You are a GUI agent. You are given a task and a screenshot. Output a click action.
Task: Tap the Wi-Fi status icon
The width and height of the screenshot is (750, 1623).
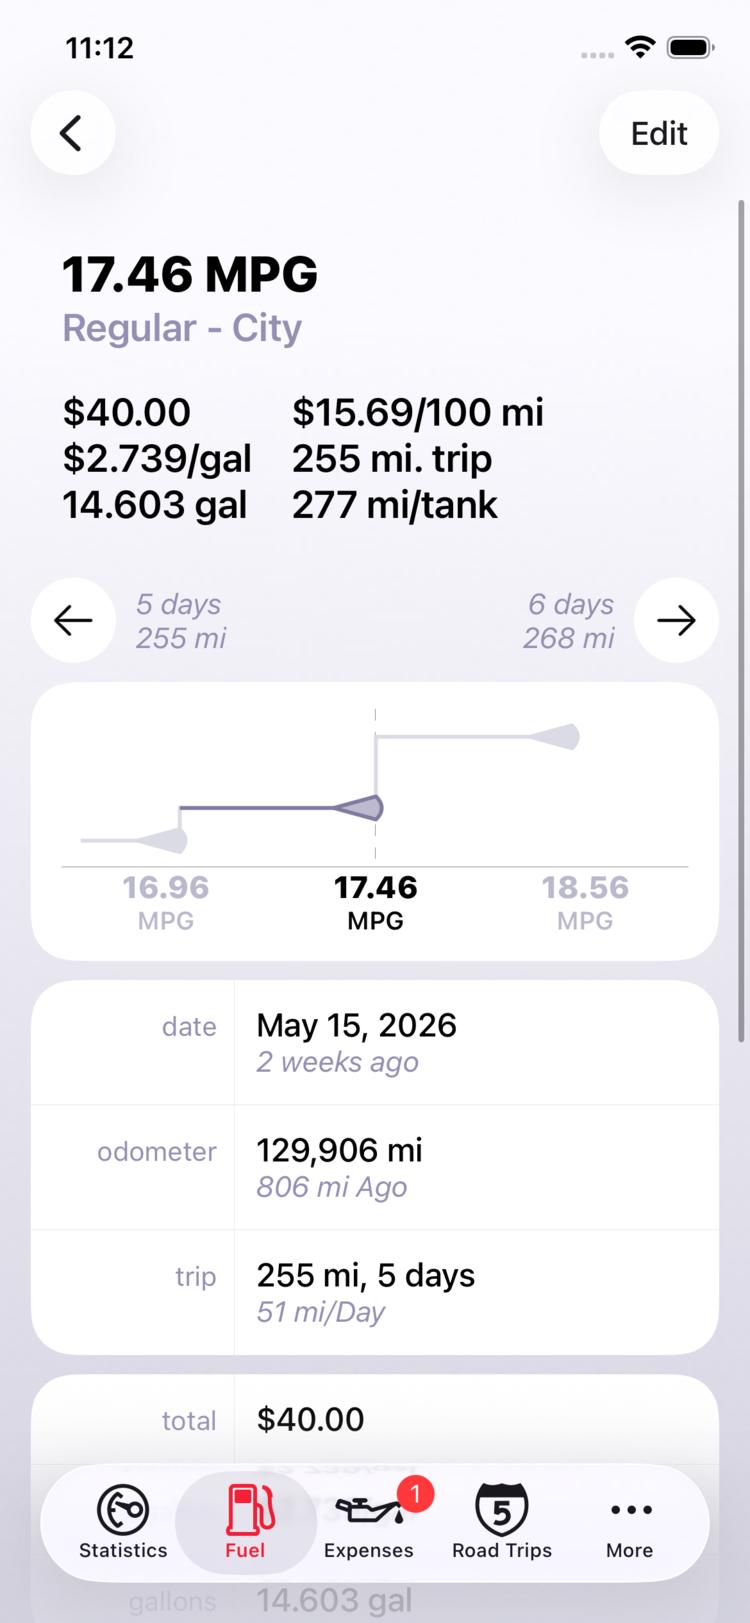(x=640, y=47)
